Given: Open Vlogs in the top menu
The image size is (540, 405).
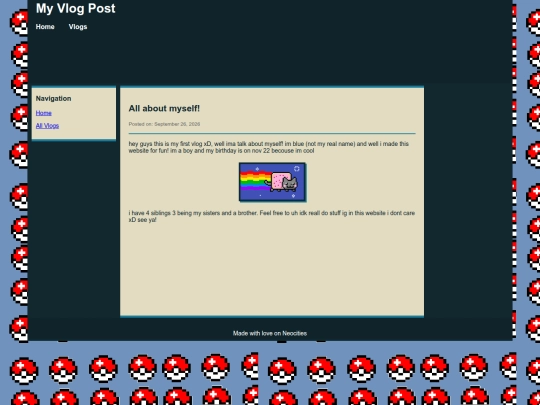Looking at the screenshot, I should coord(78,27).
